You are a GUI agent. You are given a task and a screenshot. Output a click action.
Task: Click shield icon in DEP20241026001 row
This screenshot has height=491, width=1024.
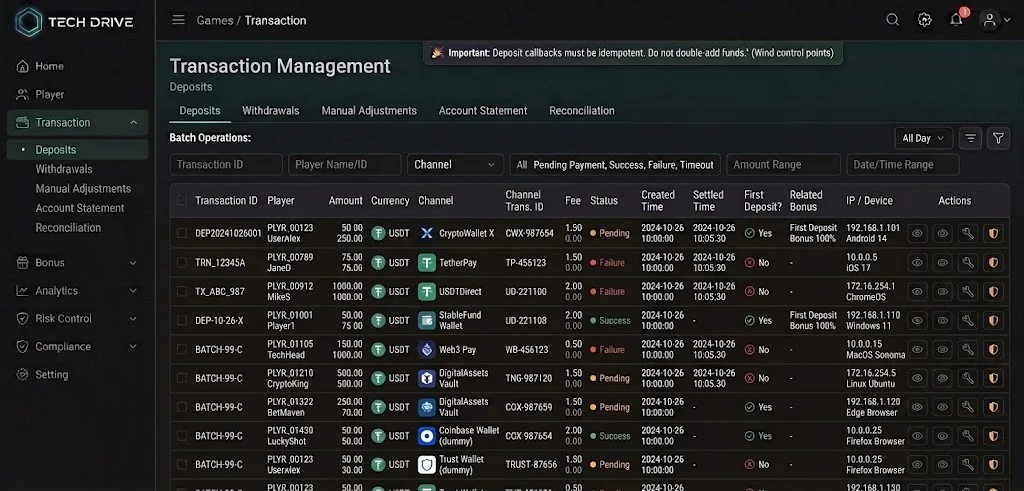[x=993, y=233]
